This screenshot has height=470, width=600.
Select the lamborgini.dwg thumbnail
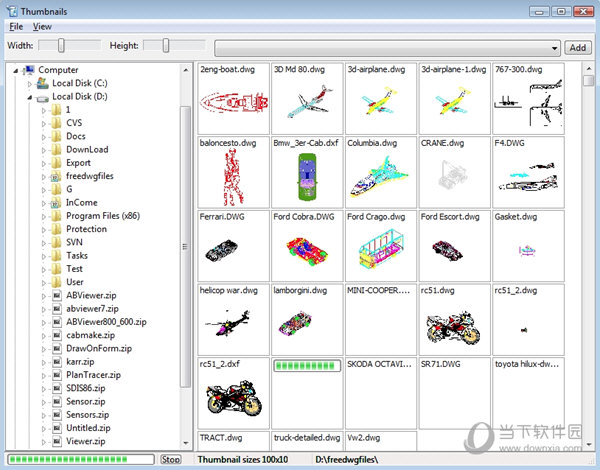(x=307, y=320)
